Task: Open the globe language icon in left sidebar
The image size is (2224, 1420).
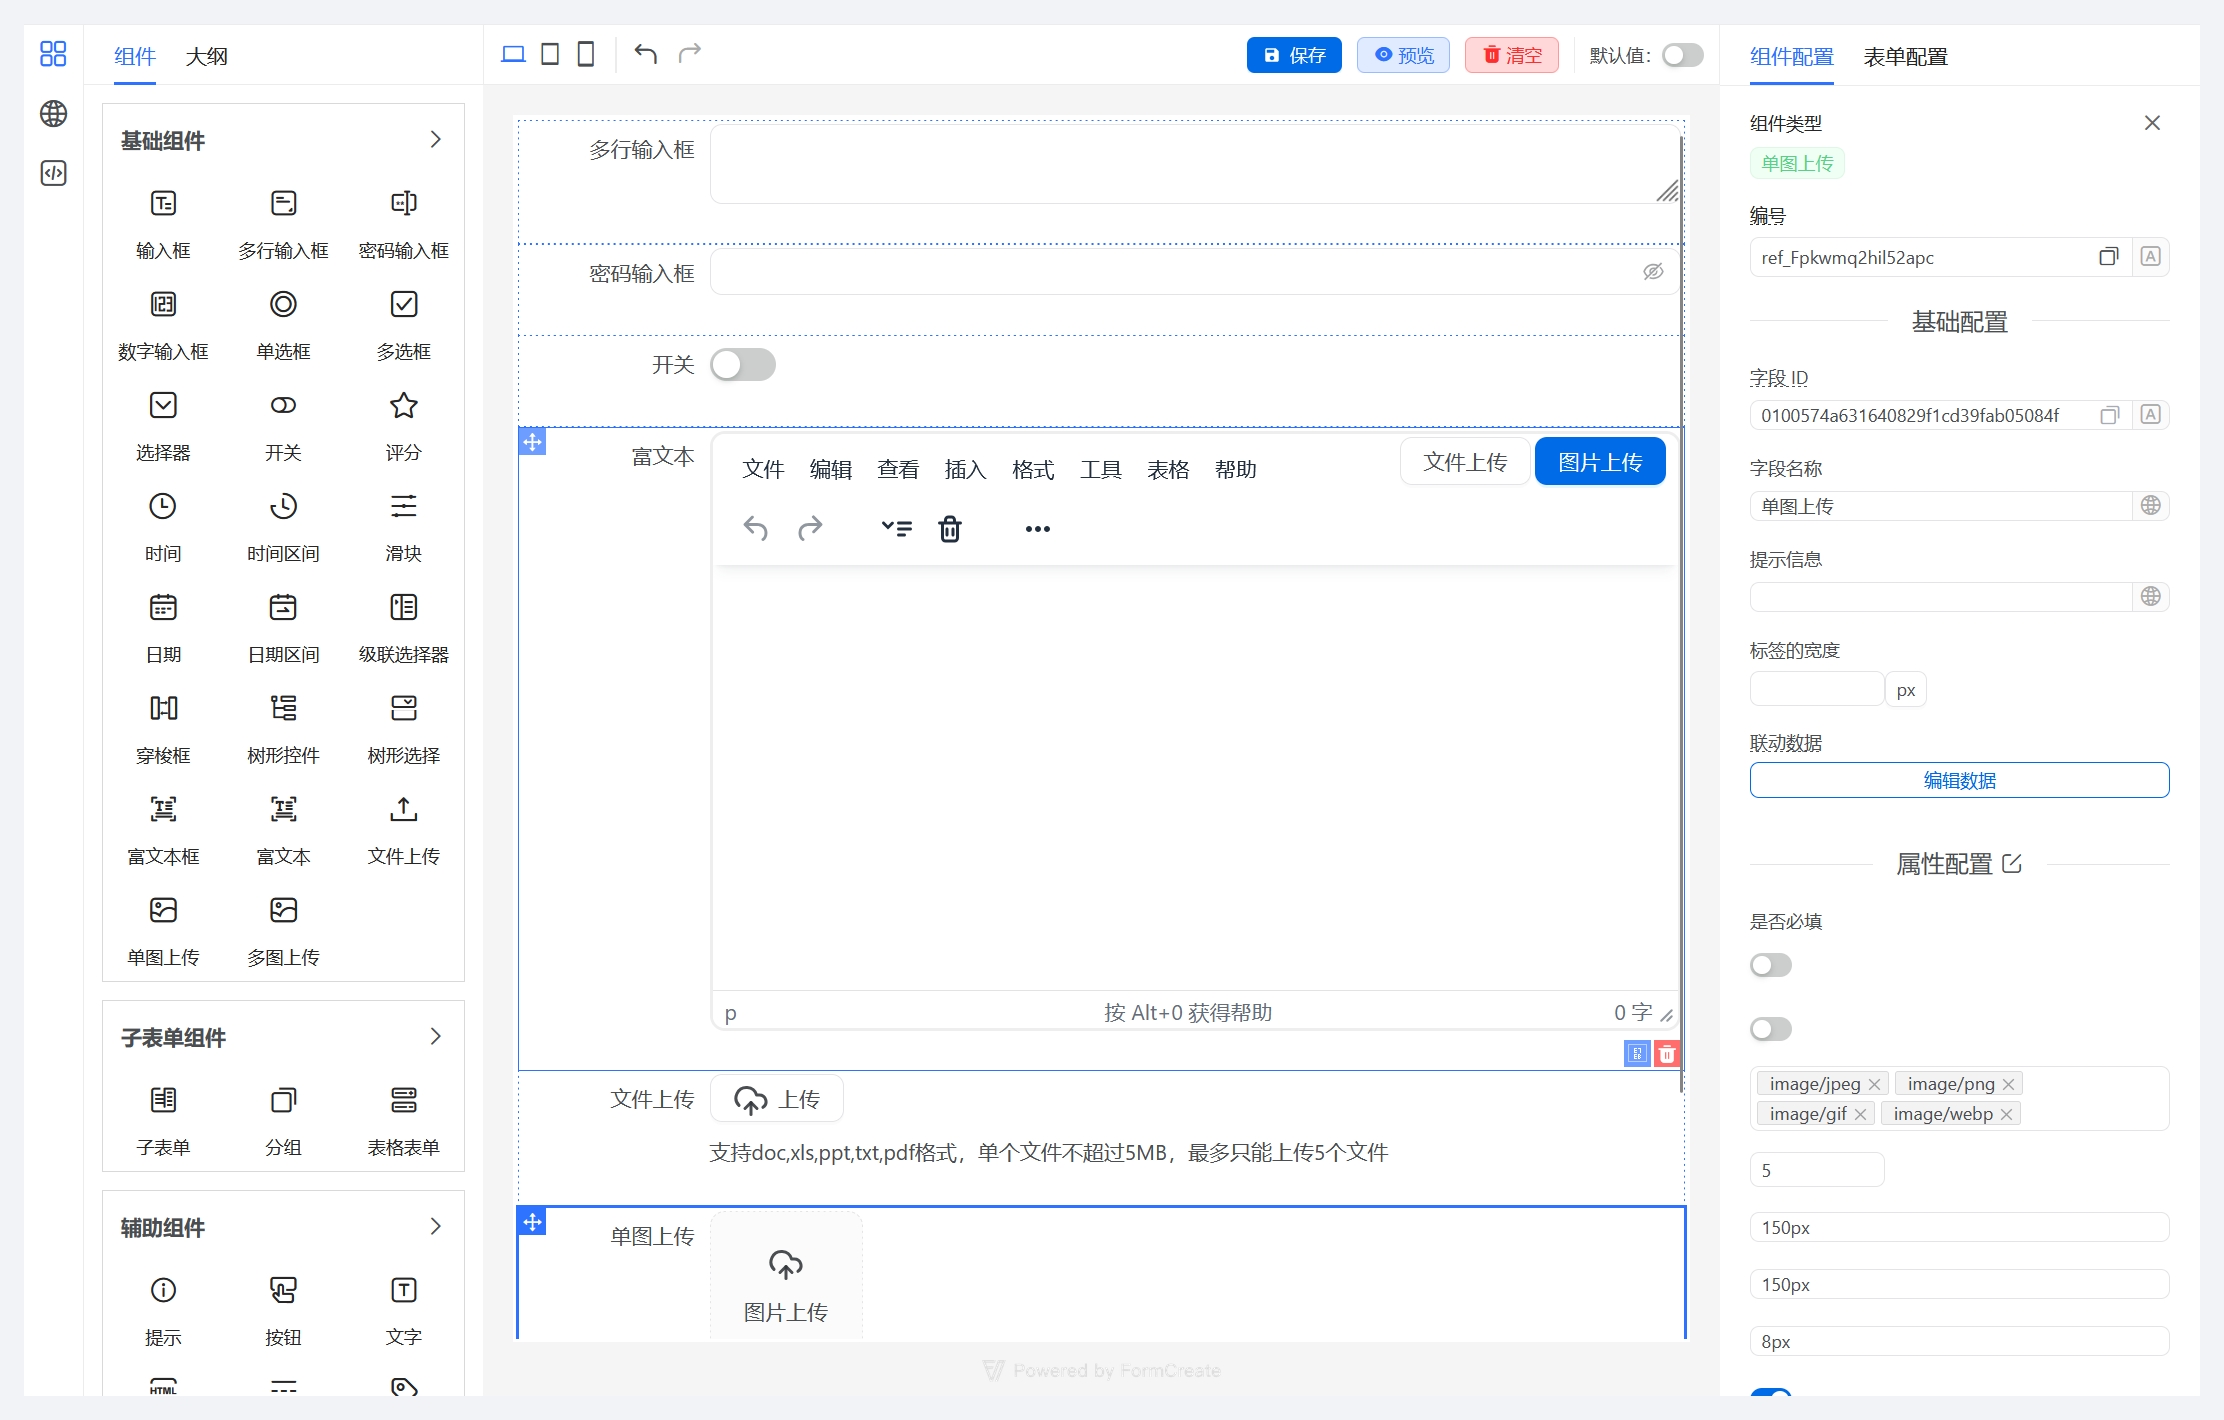Action: 53,113
